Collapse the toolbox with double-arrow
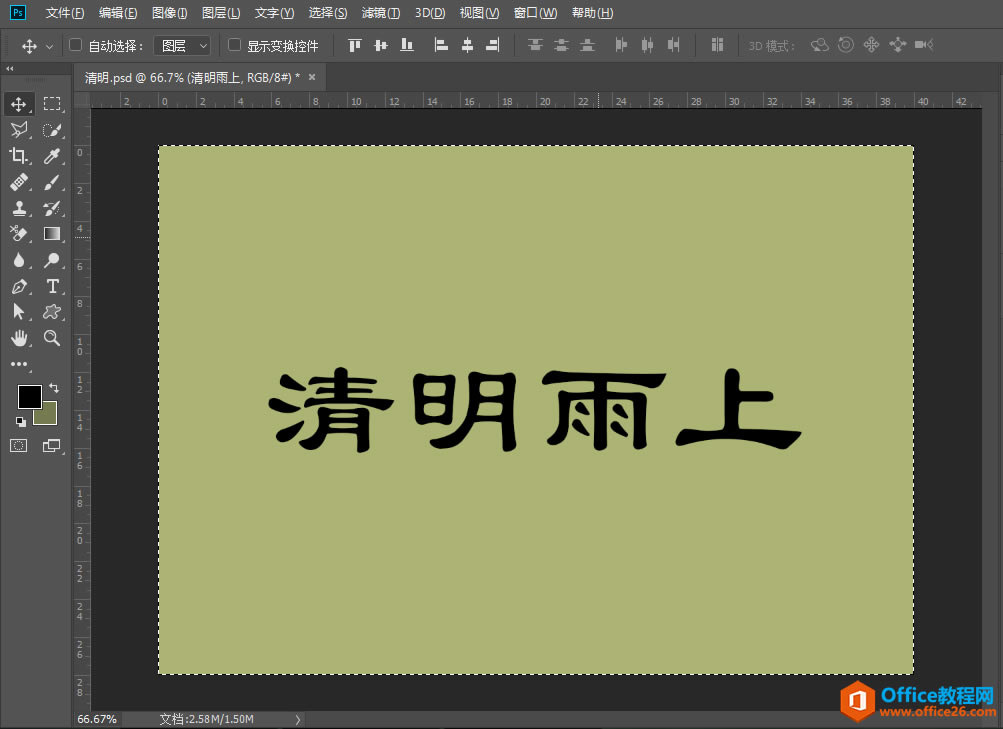 (10, 68)
